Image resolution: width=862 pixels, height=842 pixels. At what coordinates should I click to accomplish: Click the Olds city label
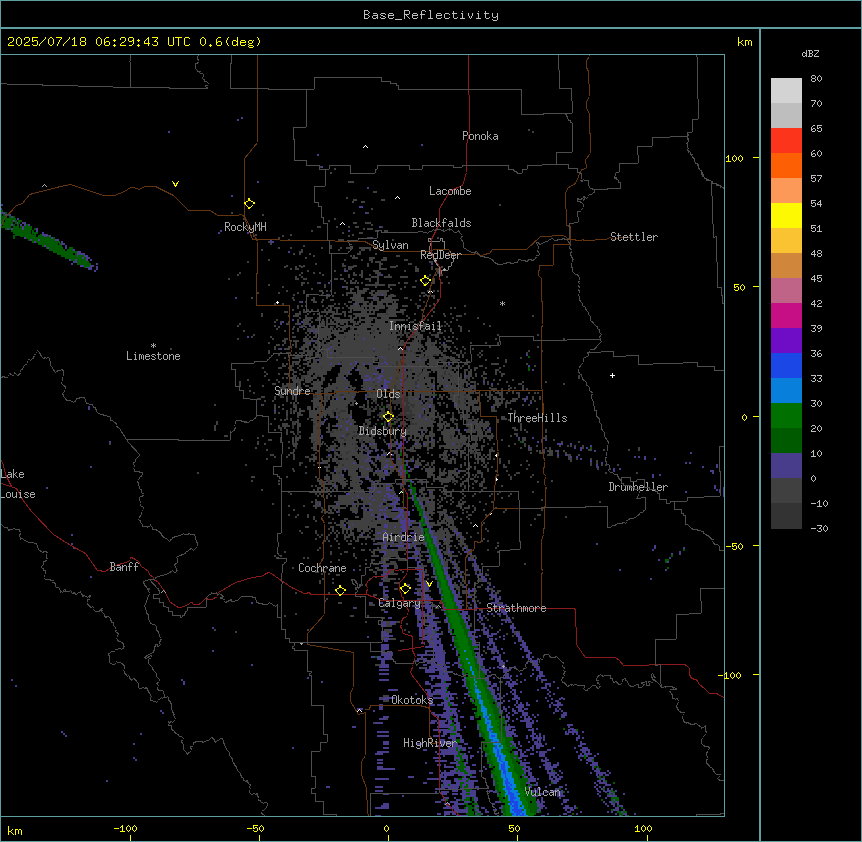coord(388,394)
